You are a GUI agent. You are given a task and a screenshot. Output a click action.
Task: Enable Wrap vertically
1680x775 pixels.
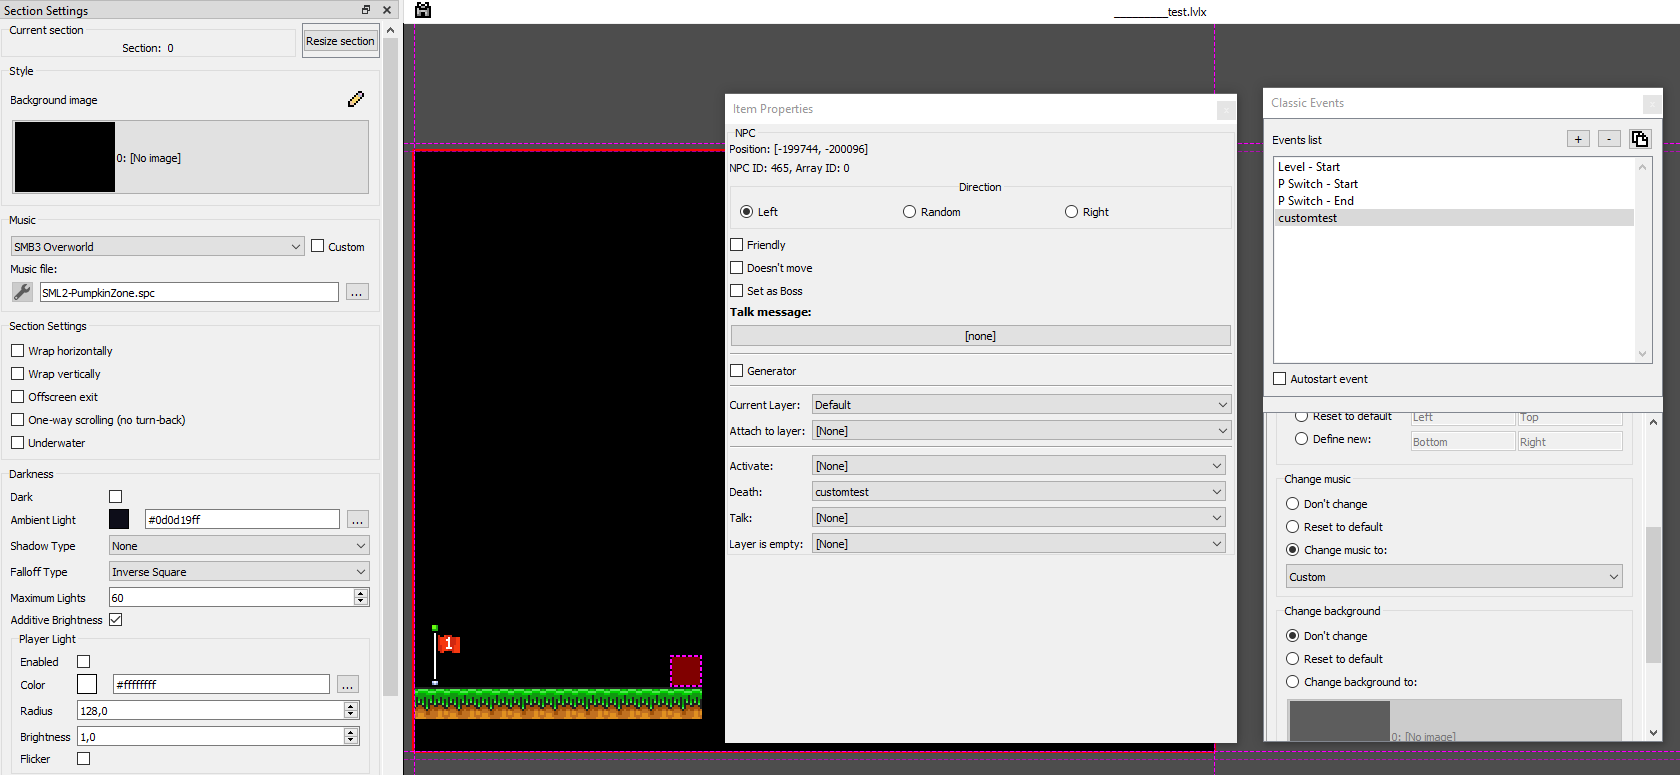tap(17, 373)
